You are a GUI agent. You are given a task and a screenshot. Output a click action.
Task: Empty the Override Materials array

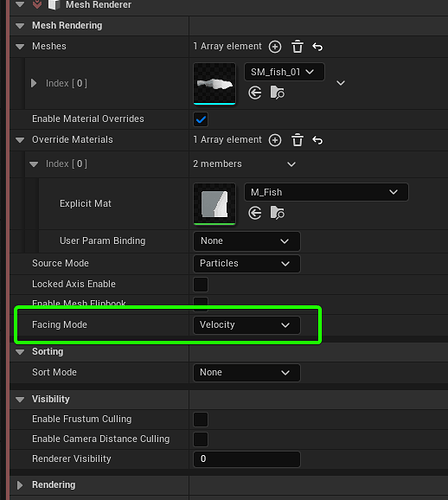point(297,140)
